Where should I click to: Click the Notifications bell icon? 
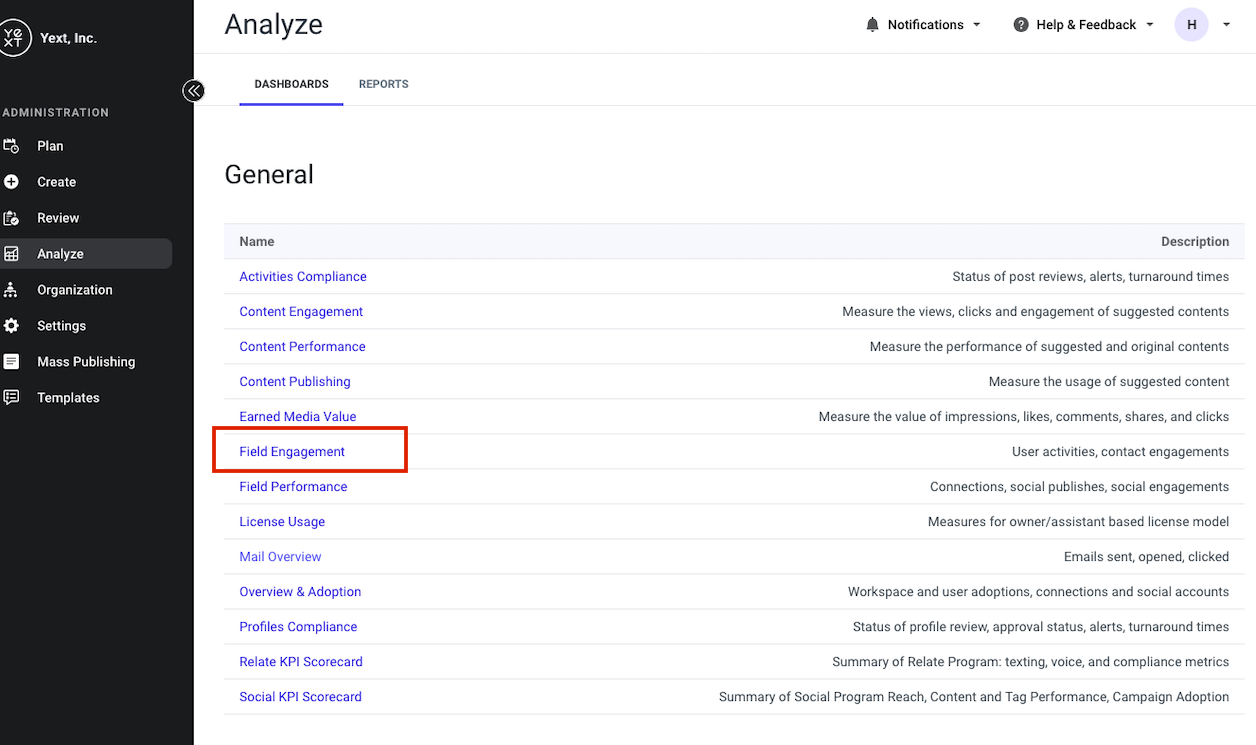coord(873,25)
